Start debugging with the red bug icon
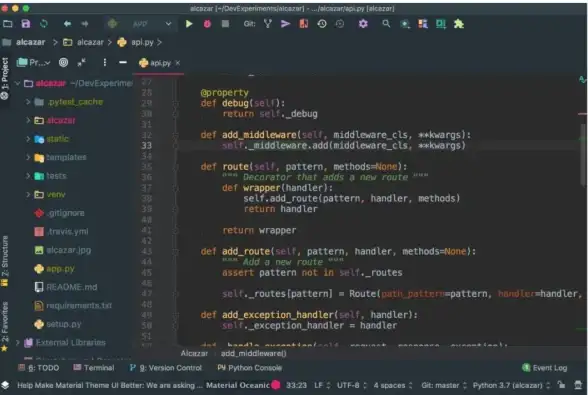 (207, 24)
